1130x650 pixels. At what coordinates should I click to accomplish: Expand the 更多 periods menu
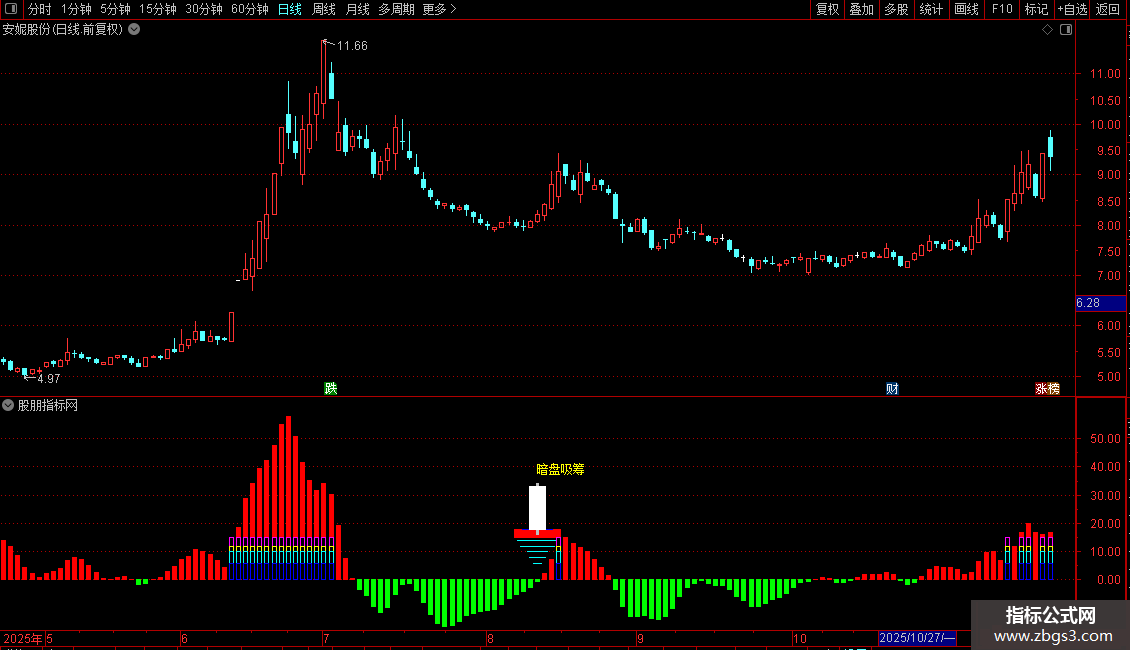point(439,9)
